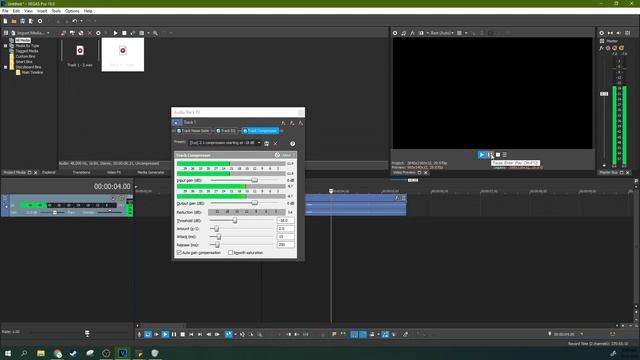Screen dimensions: 640x360
Task: Select the All Media tree item
Action: tap(23, 40)
